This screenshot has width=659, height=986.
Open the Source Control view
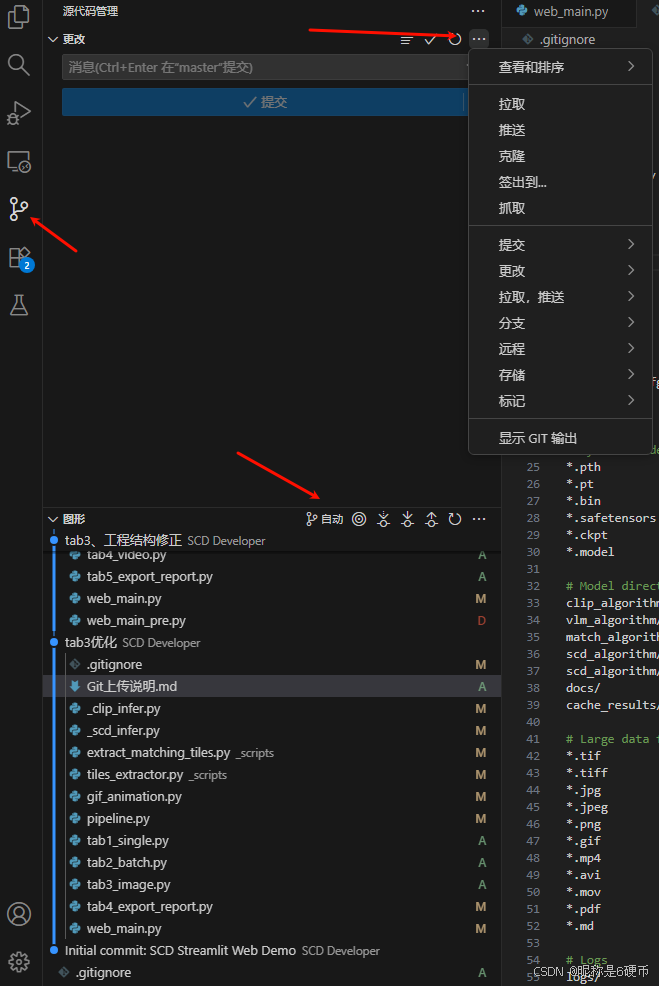[x=19, y=209]
